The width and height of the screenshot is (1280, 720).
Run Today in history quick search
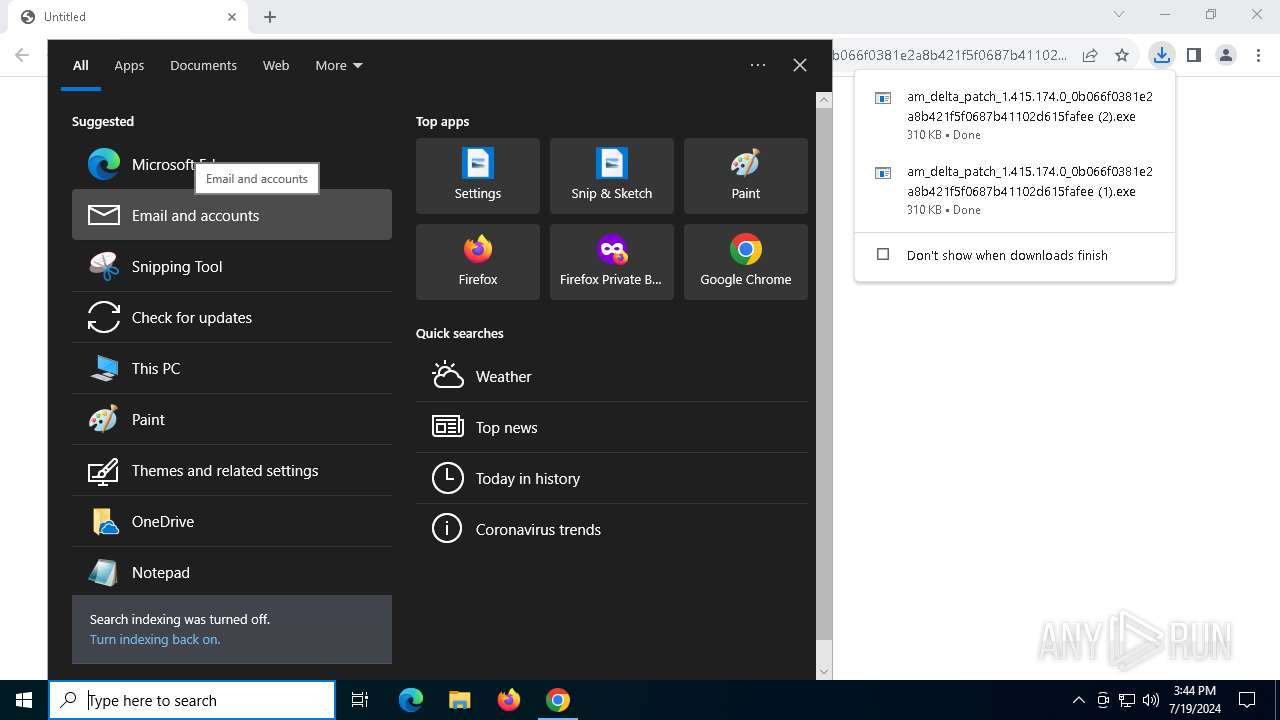[612, 478]
